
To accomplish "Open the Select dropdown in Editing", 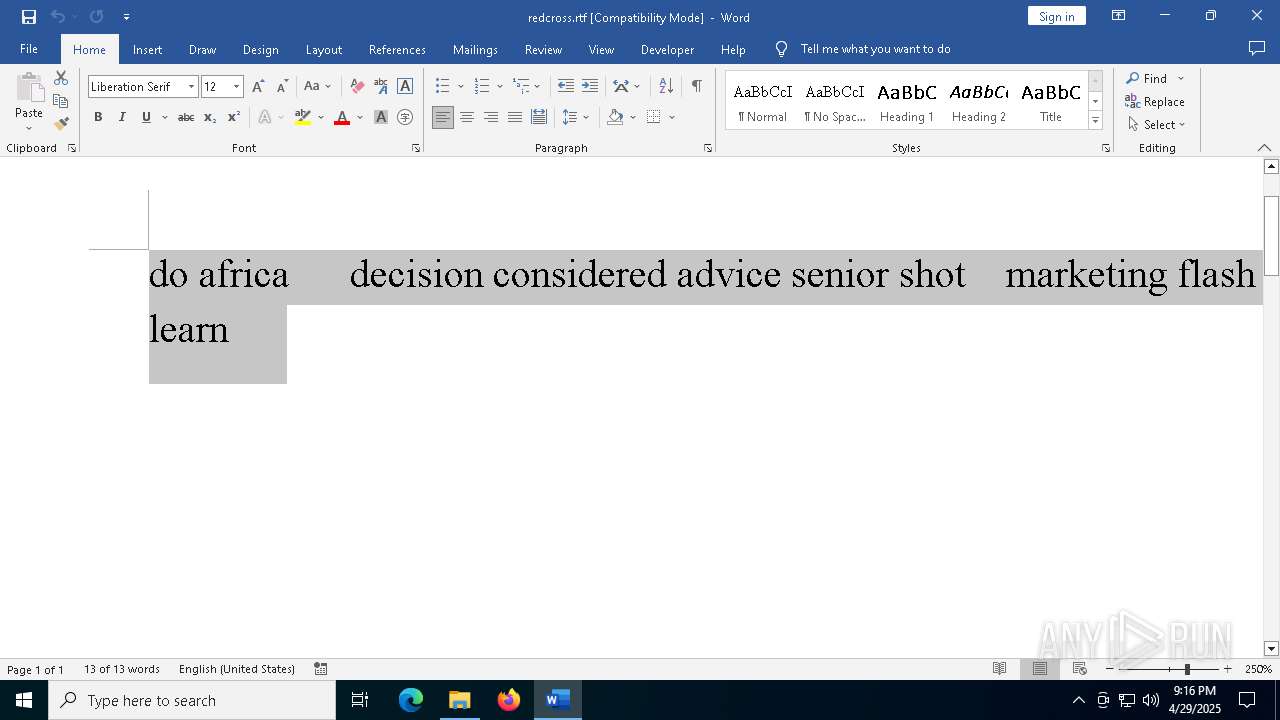I will [1156, 125].
